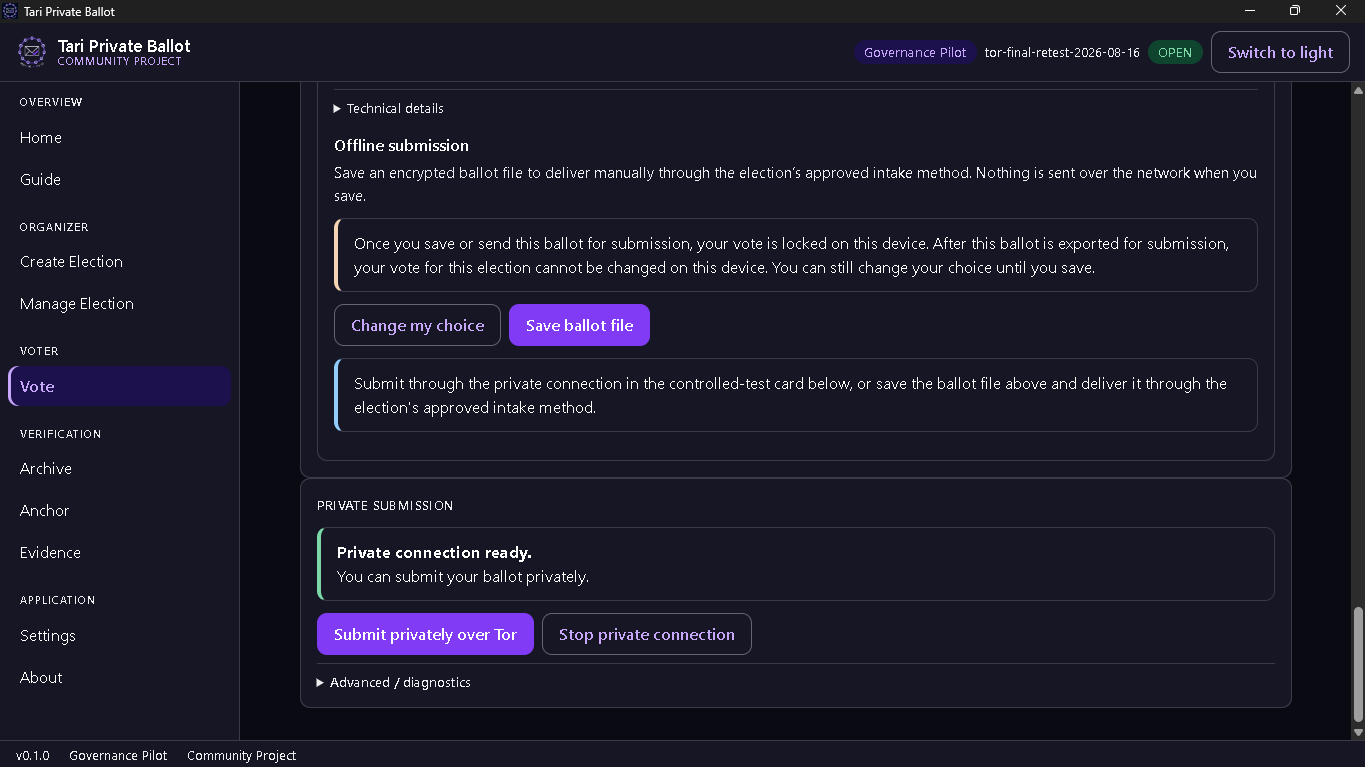Screen dimensions: 1365x767
Task: Open the Guide page
Action: click(119, 180)
